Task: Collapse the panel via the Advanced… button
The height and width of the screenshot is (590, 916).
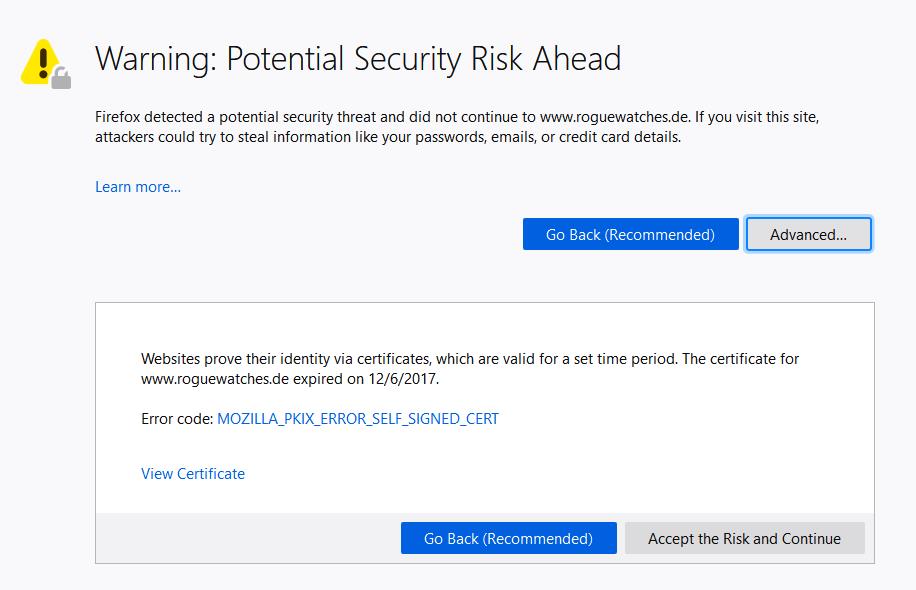Action: (x=808, y=235)
